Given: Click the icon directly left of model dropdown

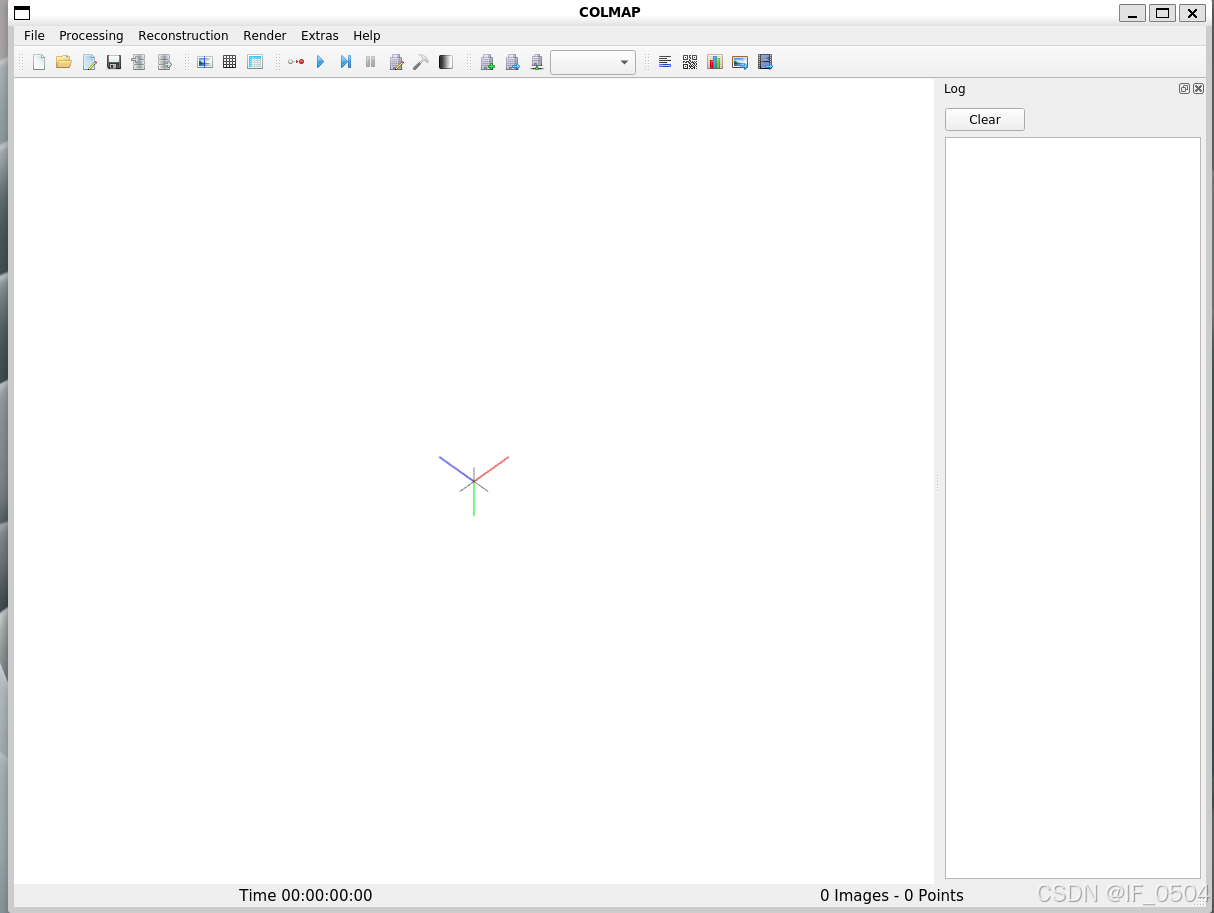Looking at the screenshot, I should pos(537,62).
